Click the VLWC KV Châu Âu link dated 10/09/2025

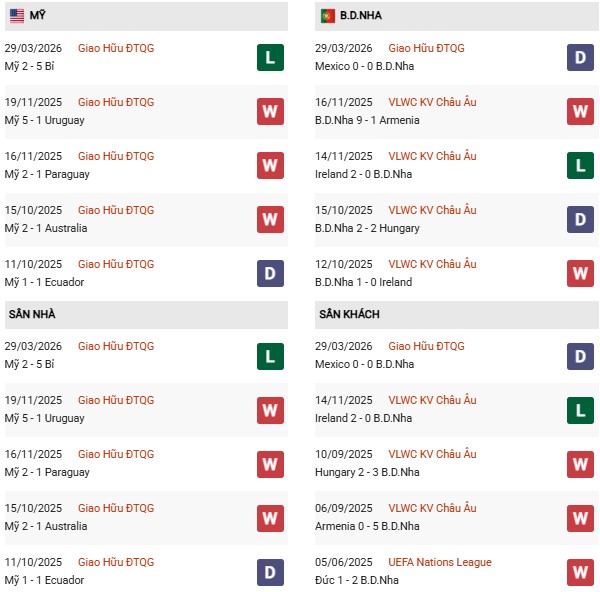pyautogui.click(x=432, y=454)
